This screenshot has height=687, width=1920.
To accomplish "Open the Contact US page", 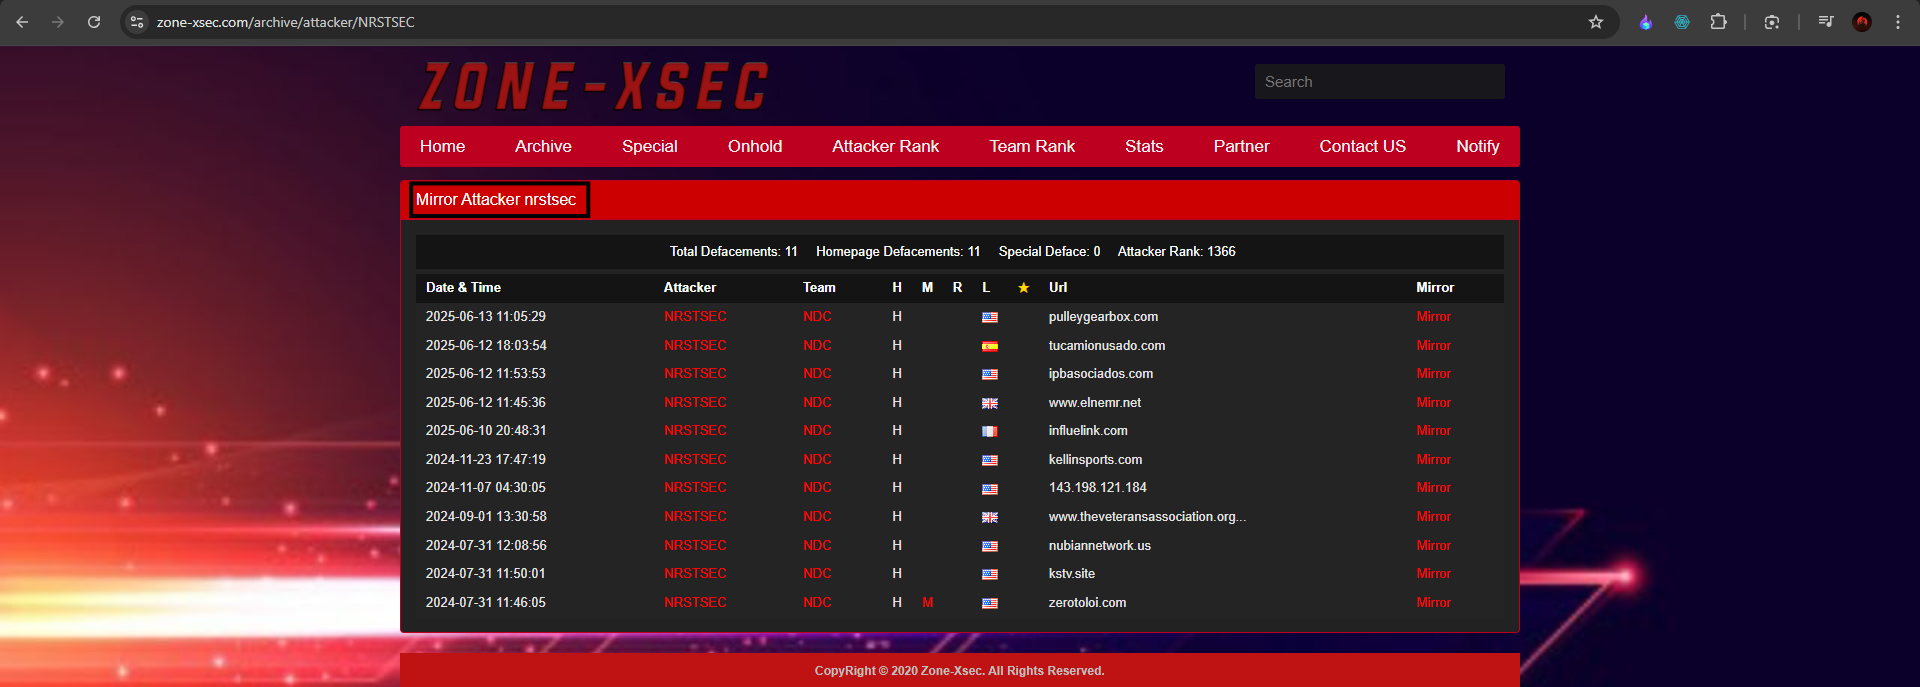I will tap(1362, 146).
